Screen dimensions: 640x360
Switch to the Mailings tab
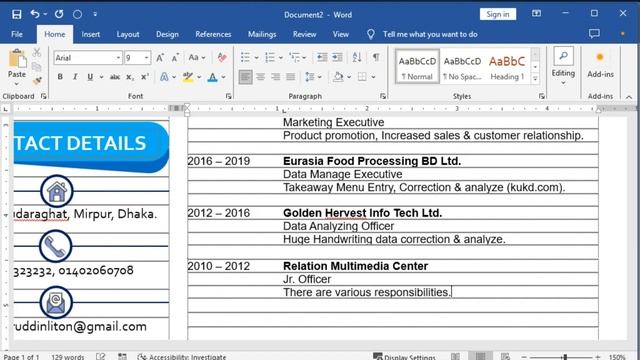262,34
